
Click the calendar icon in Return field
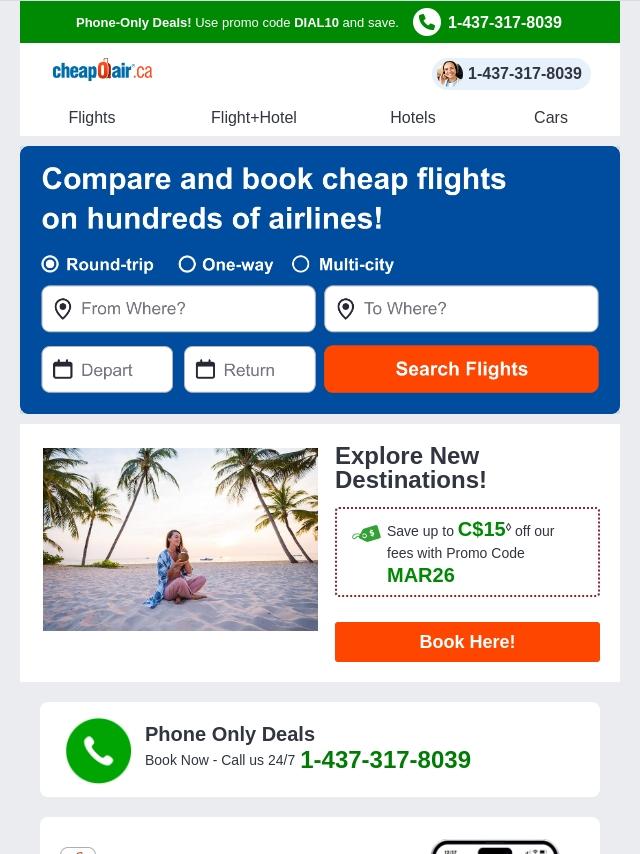[x=205, y=369]
